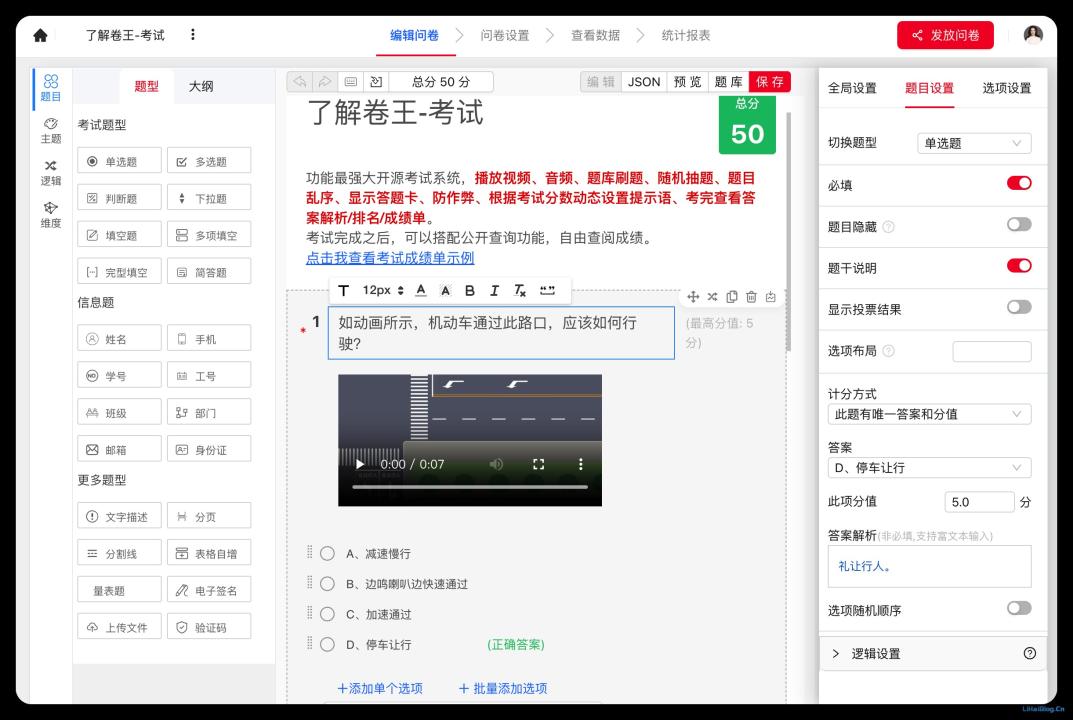Click the 发放问卷 publish button
The width and height of the screenshot is (1073, 720).
[945, 35]
